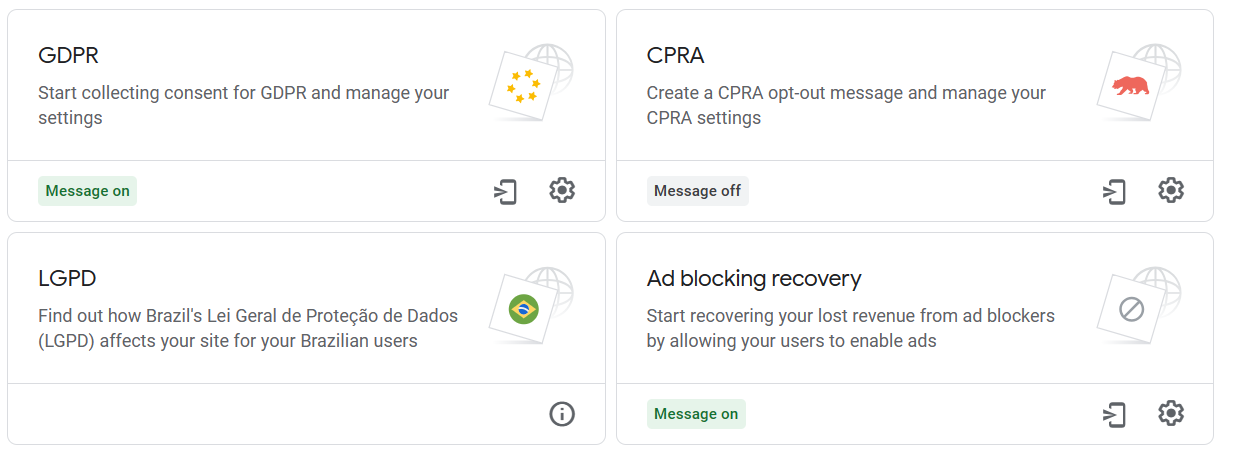Click CPRA "Message off" status badge

pos(697,191)
